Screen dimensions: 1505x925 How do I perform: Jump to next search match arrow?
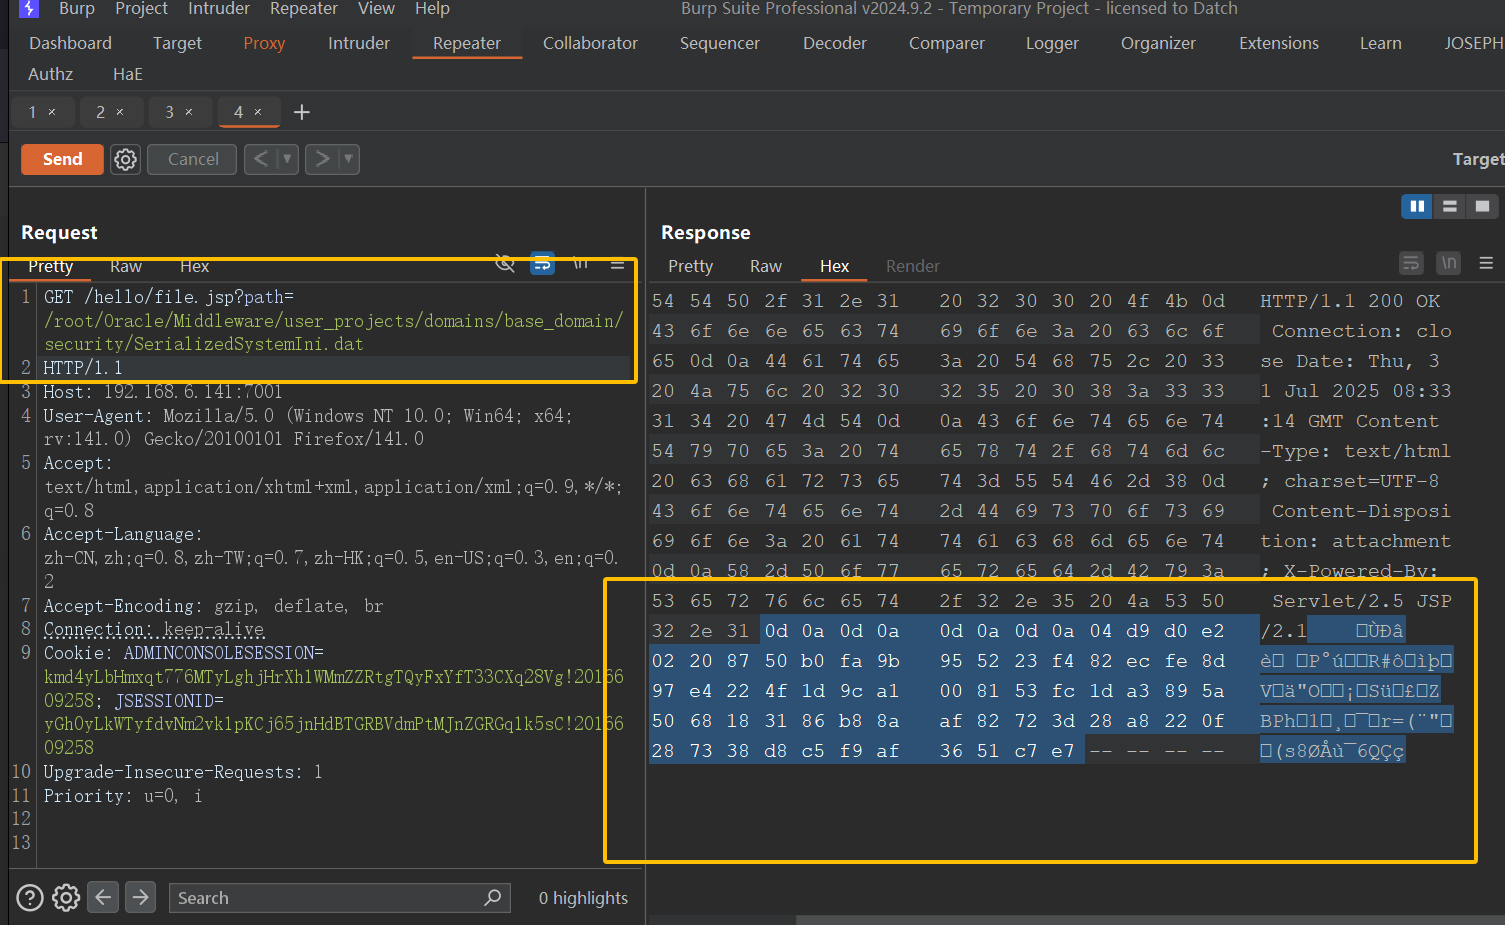141,897
